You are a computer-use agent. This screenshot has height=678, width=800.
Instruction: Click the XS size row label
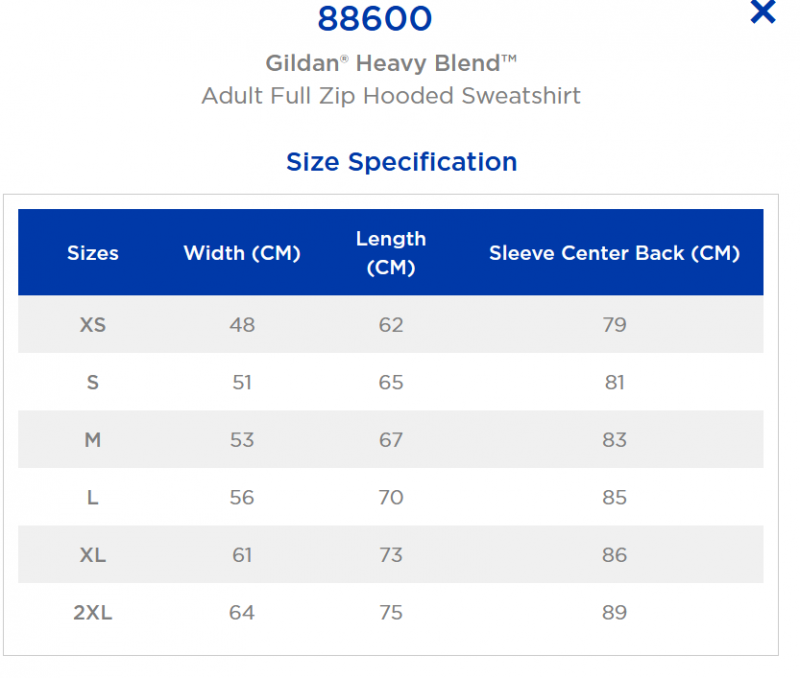[x=93, y=325]
